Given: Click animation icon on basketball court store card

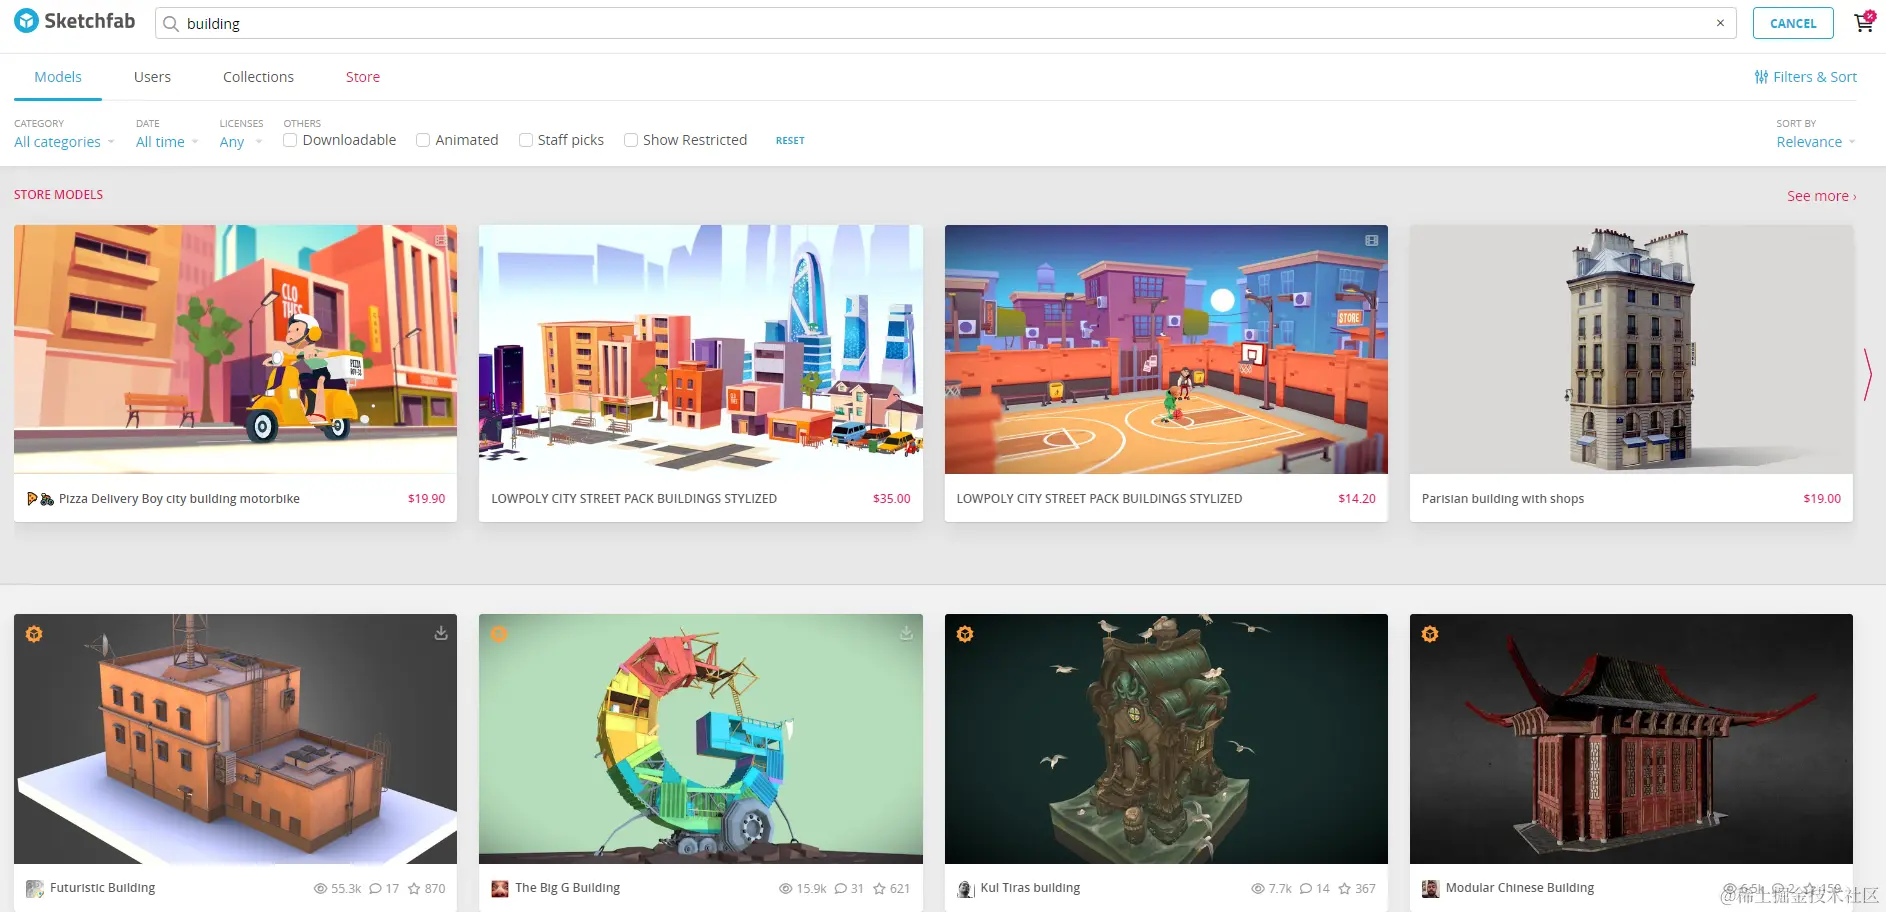Looking at the screenshot, I should point(1372,240).
